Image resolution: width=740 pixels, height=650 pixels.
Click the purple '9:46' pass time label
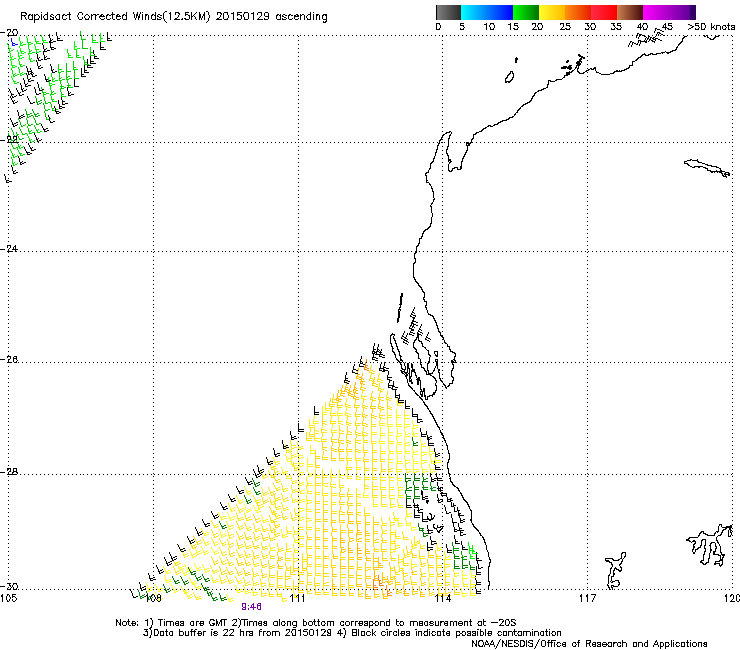pos(251,607)
